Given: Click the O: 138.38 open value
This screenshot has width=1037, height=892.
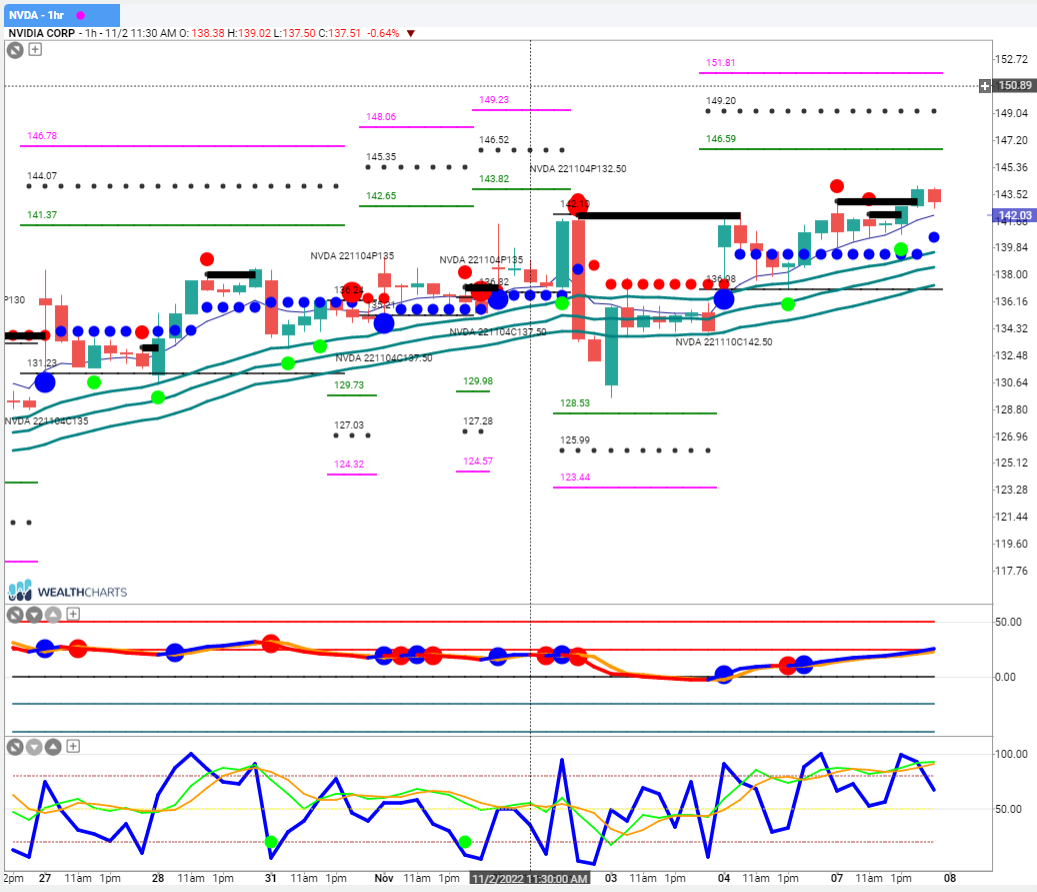Looking at the screenshot, I should 202,33.
